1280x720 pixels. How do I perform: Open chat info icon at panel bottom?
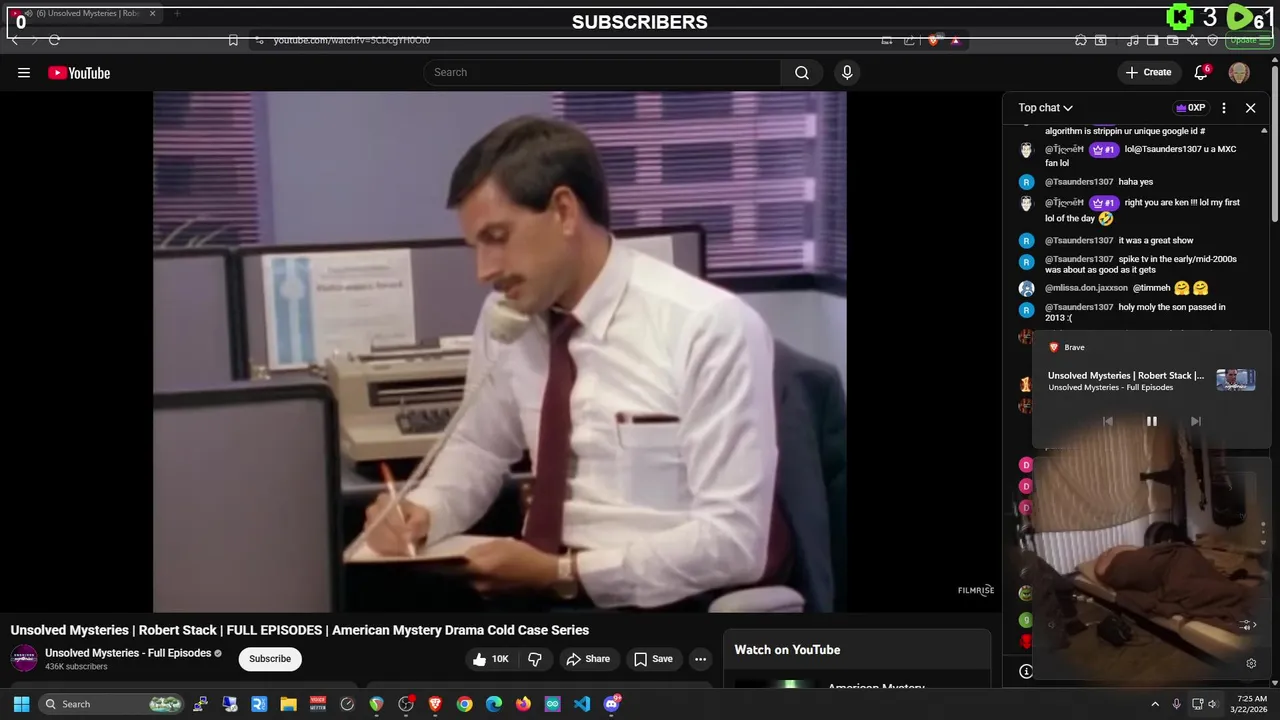pyautogui.click(x=1025, y=672)
